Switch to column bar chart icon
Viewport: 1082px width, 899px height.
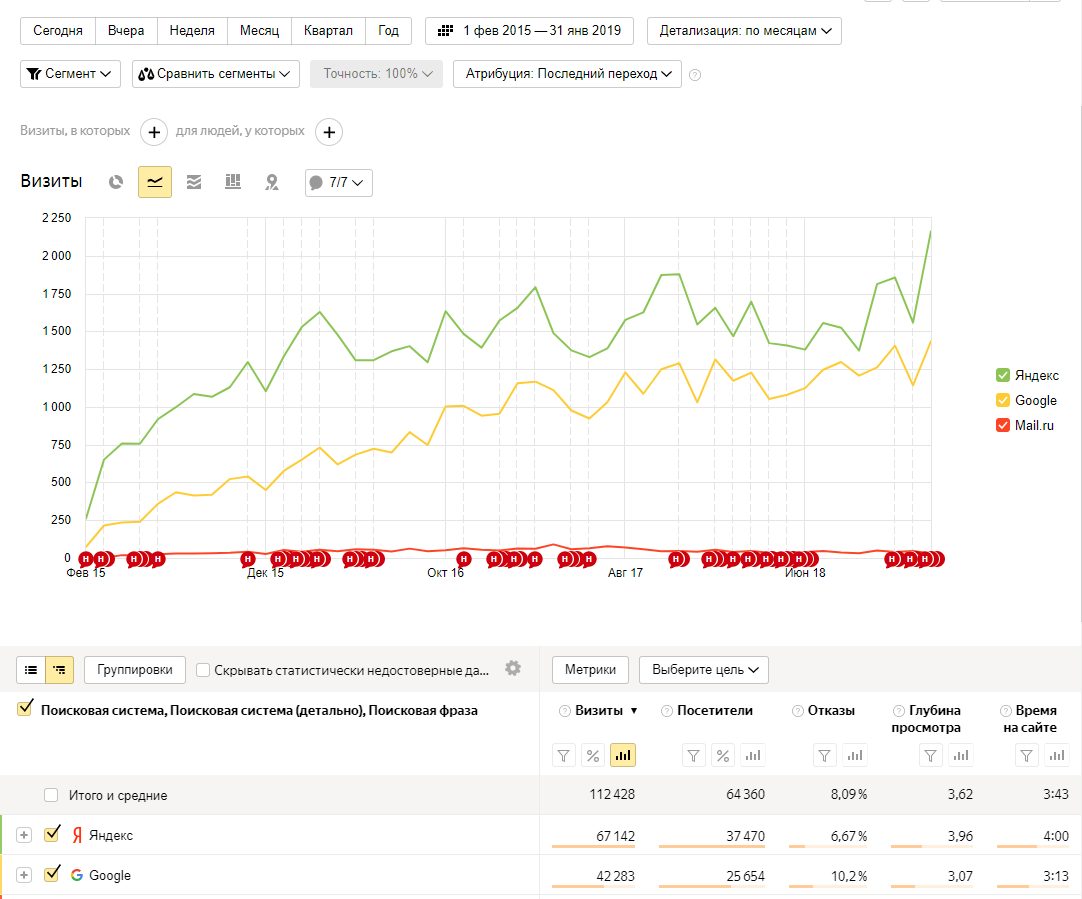[233, 182]
